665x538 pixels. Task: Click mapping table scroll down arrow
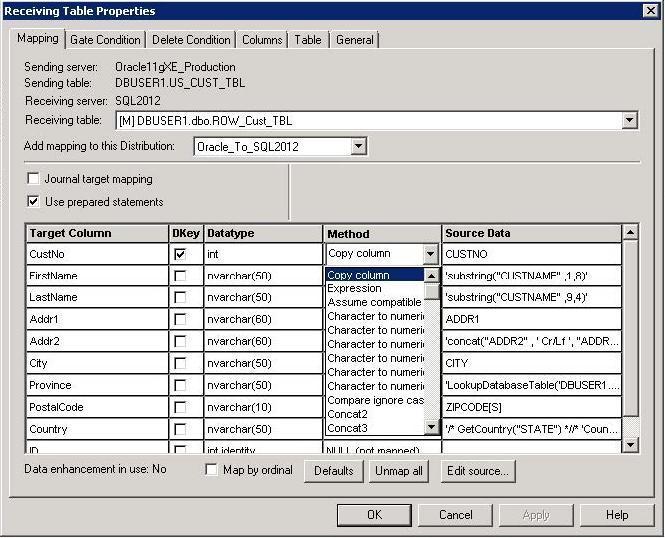(x=631, y=445)
